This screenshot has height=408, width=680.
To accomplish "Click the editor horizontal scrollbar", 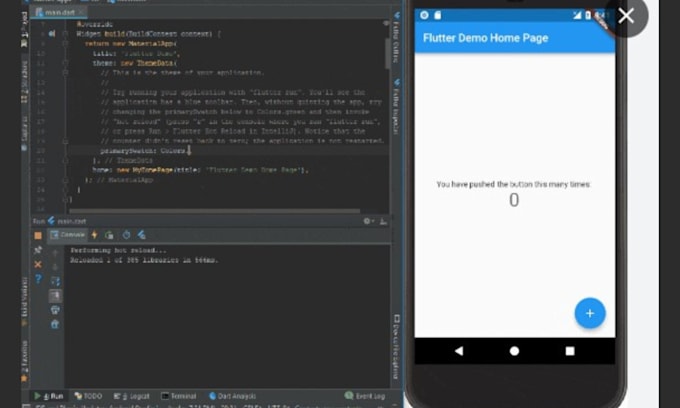I will pyautogui.click(x=215, y=211).
